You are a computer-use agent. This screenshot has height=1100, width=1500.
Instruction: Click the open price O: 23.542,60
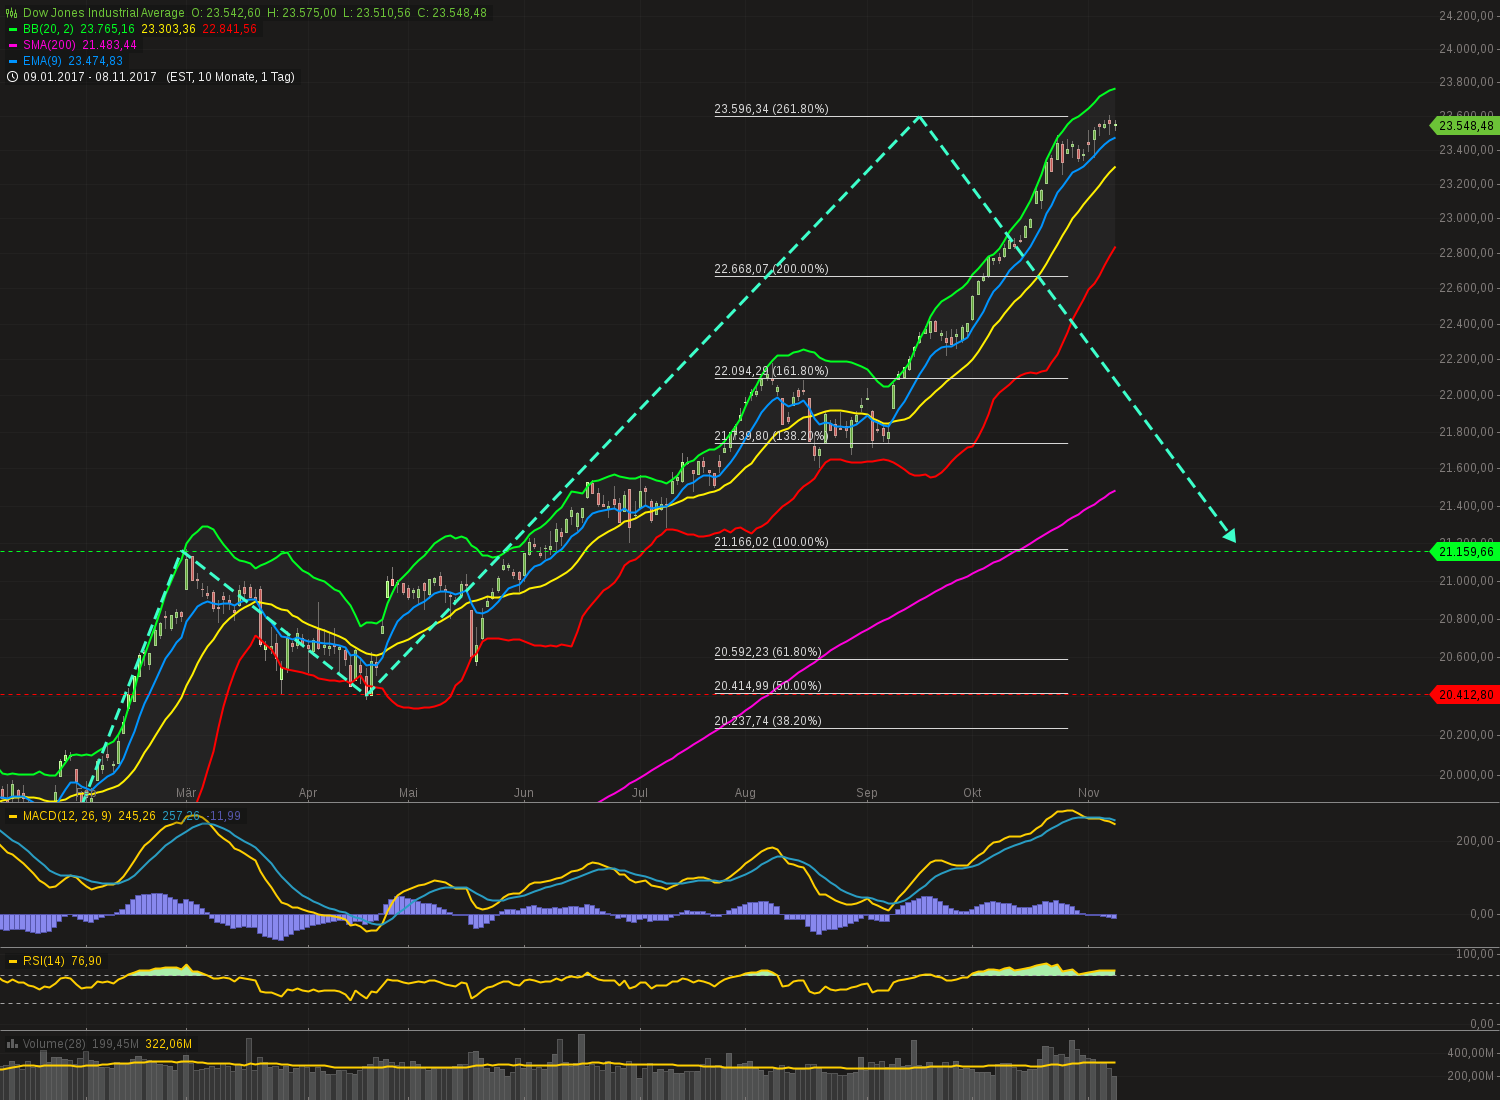pos(226,13)
